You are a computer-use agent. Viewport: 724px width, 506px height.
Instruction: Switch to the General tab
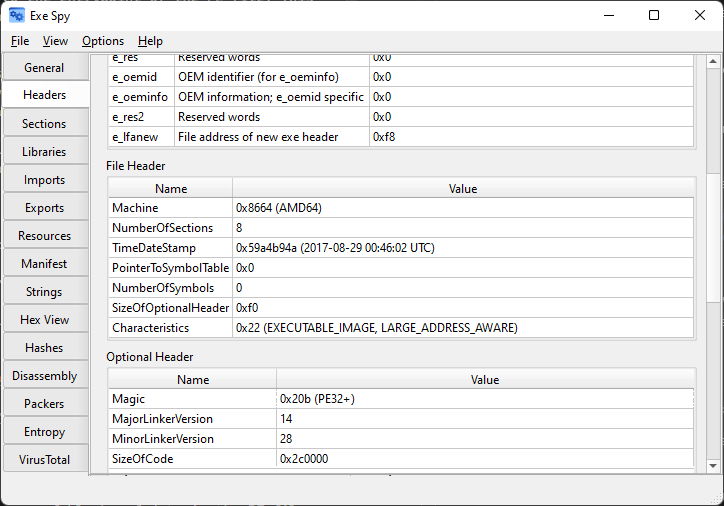coord(44,68)
